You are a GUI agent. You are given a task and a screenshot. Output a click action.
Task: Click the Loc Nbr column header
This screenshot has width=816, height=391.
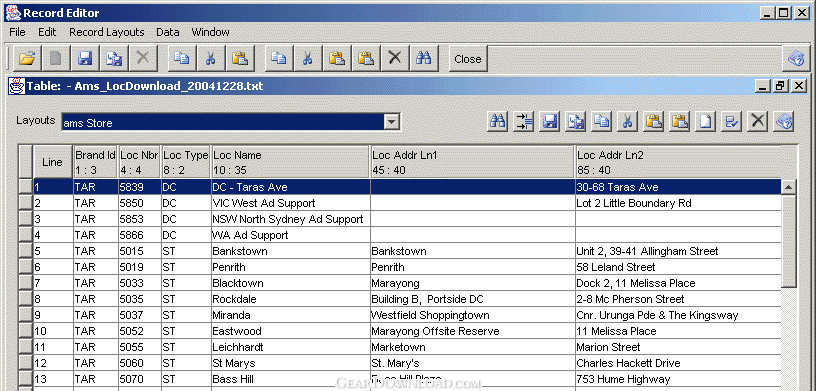139,162
